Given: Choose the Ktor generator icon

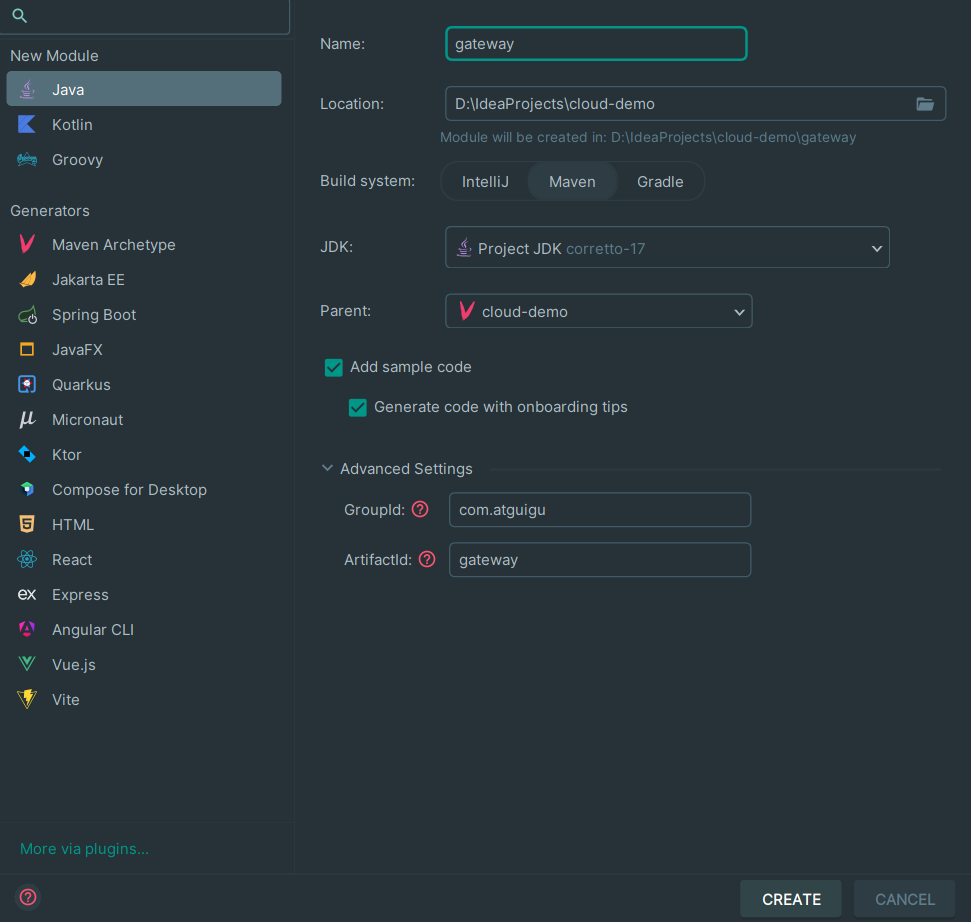Looking at the screenshot, I should pyautogui.click(x=27, y=454).
